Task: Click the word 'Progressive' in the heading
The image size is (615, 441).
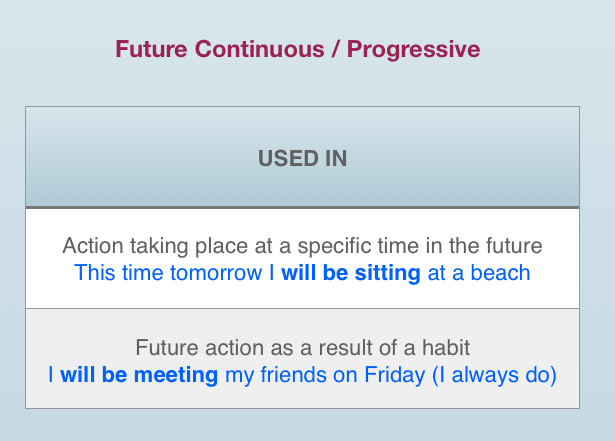Action: 413,49
